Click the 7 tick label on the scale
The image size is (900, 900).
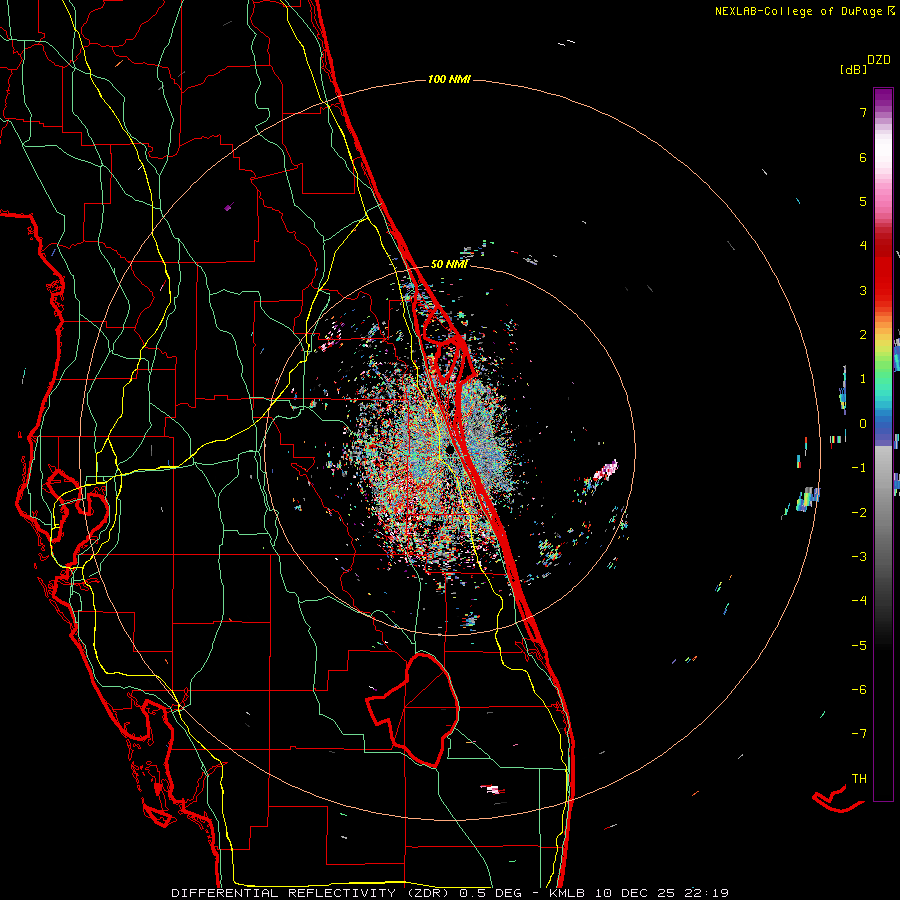tap(863, 112)
